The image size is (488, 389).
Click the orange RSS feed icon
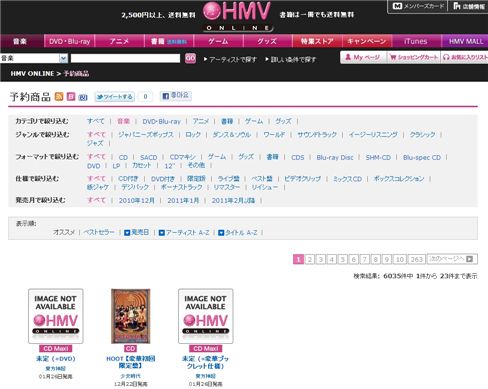click(59, 97)
